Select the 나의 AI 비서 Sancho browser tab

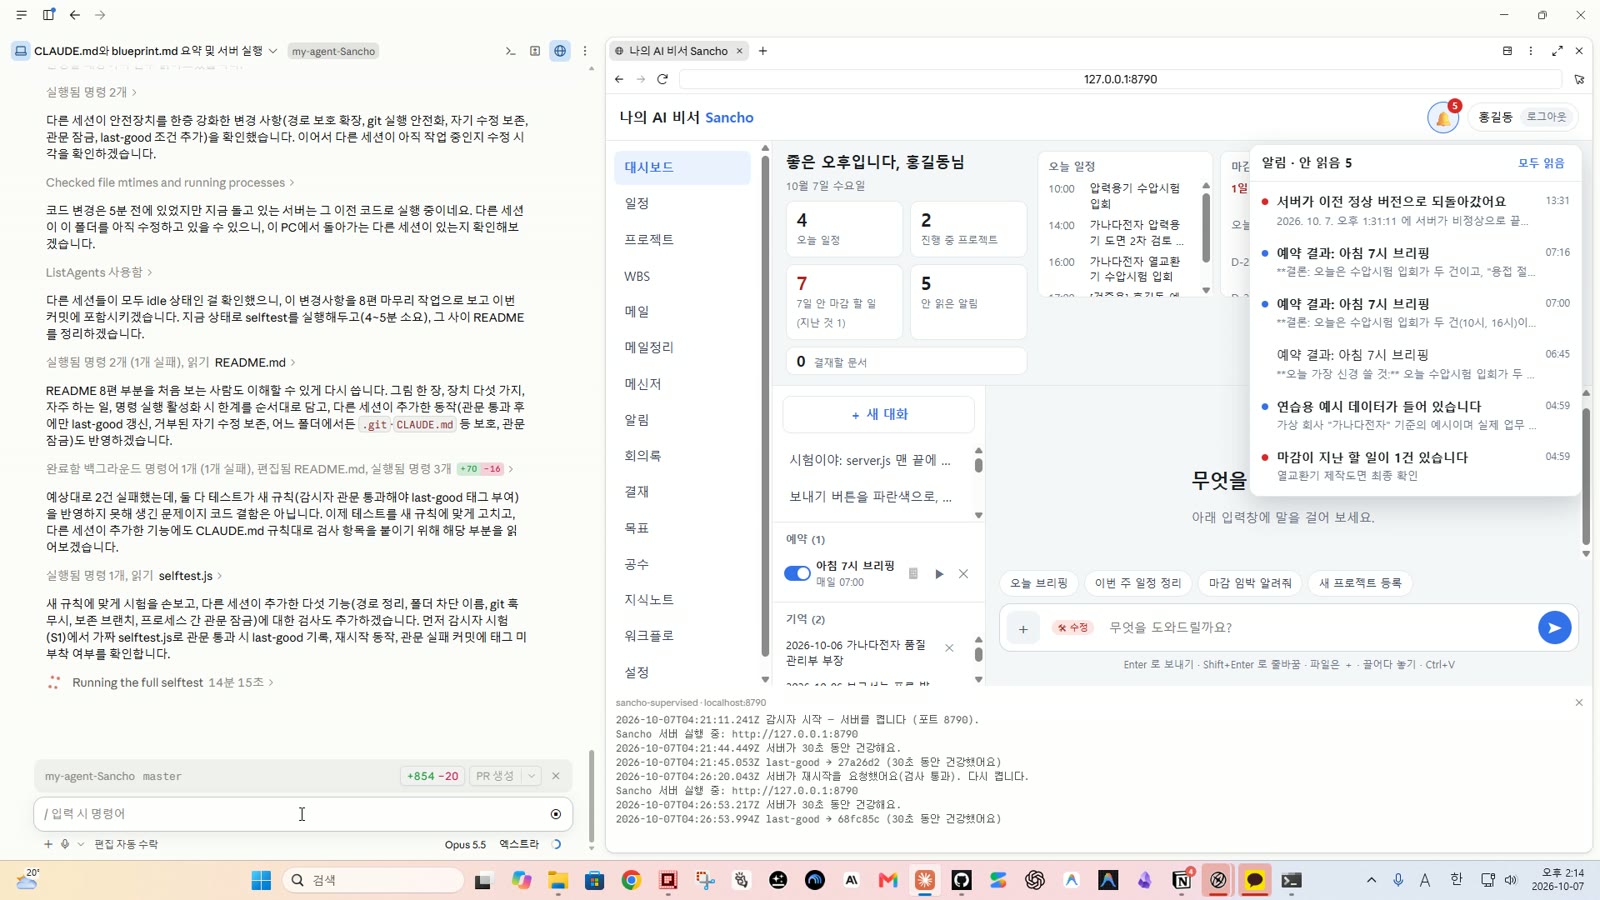tap(679, 51)
